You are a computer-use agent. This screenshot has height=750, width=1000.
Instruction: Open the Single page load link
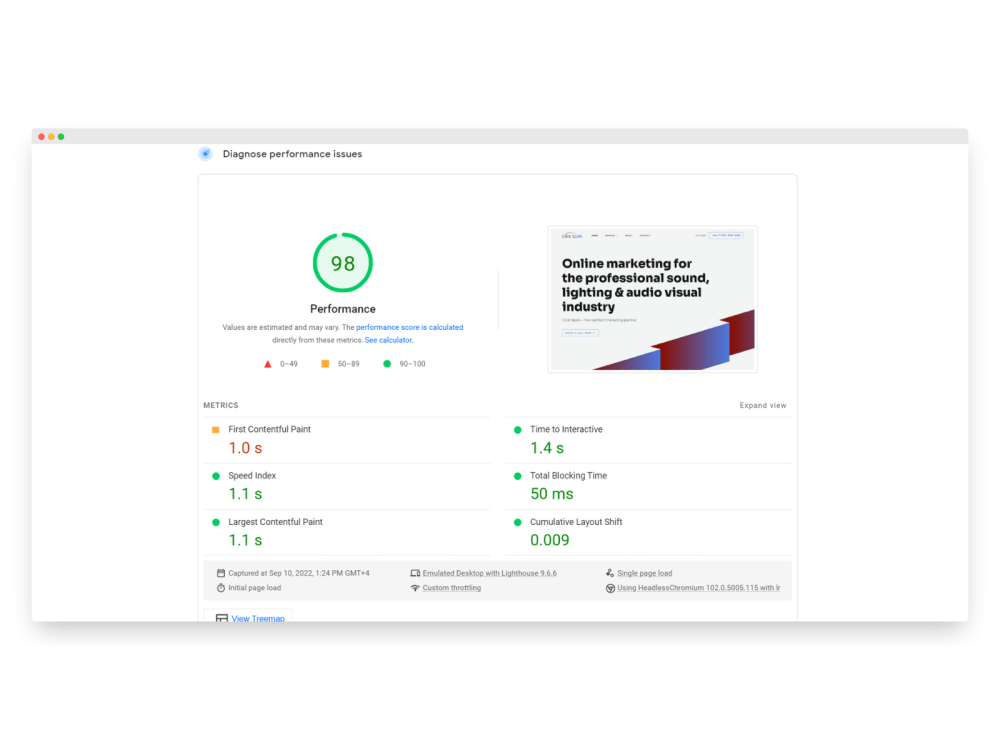[644, 573]
